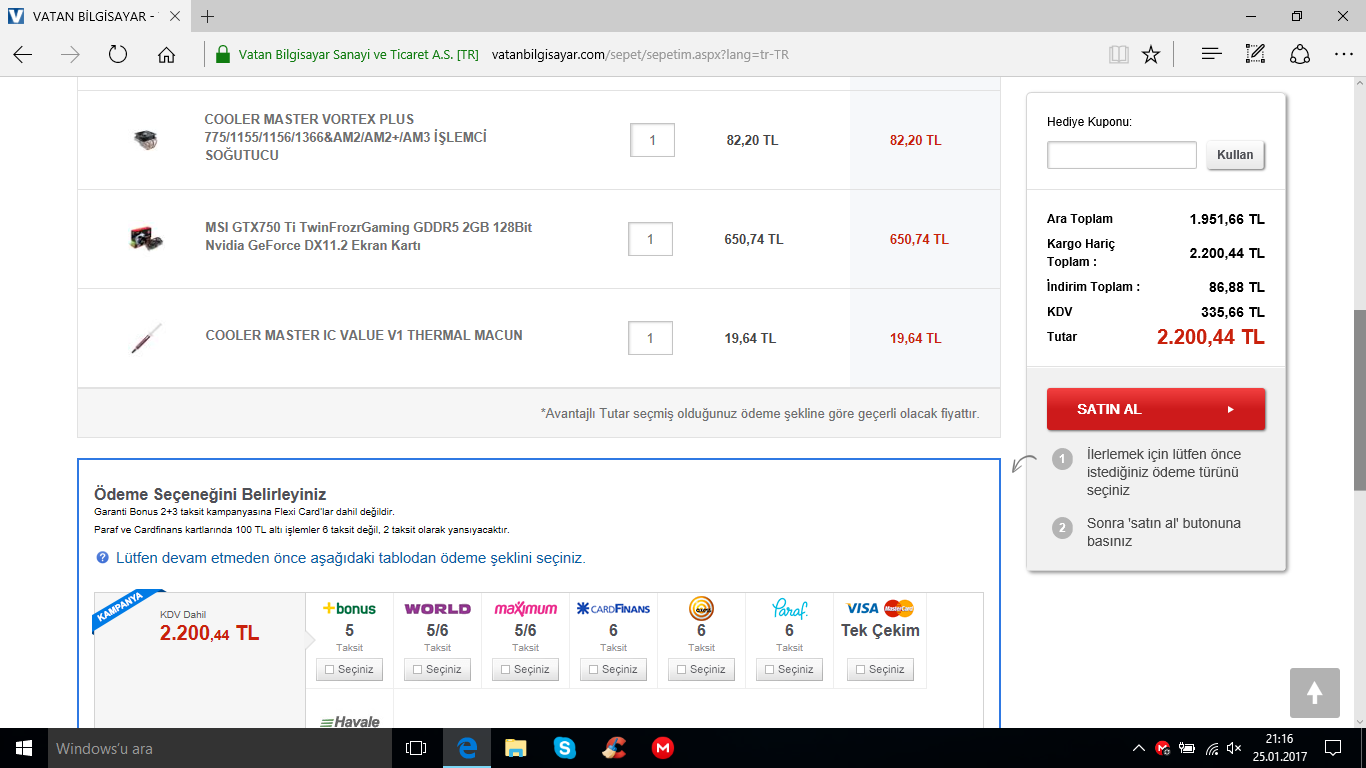Click the quantity box for MSI GTX750 Ti
The height and width of the screenshot is (768, 1366).
point(650,239)
